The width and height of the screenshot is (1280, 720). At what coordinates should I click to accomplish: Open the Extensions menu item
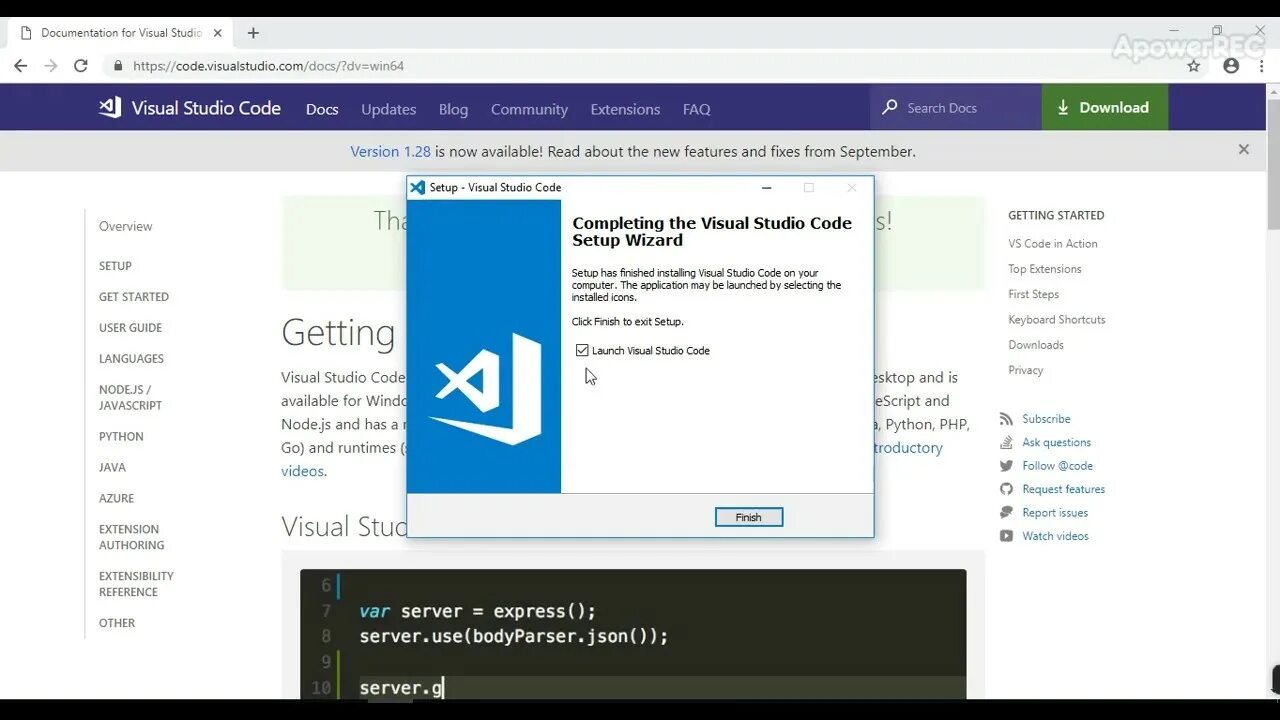pos(625,109)
